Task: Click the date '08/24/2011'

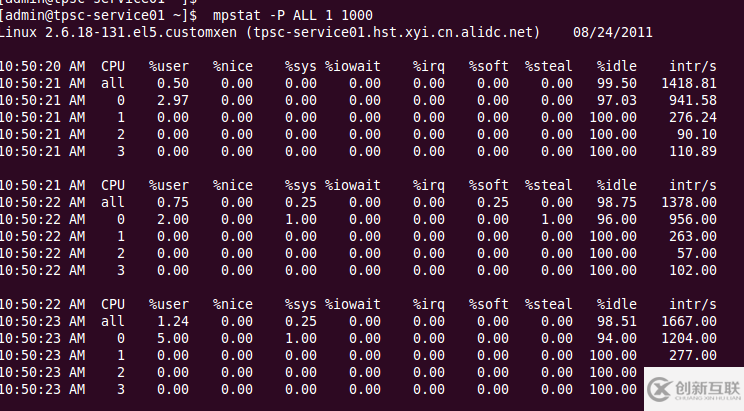Action: click(613, 33)
